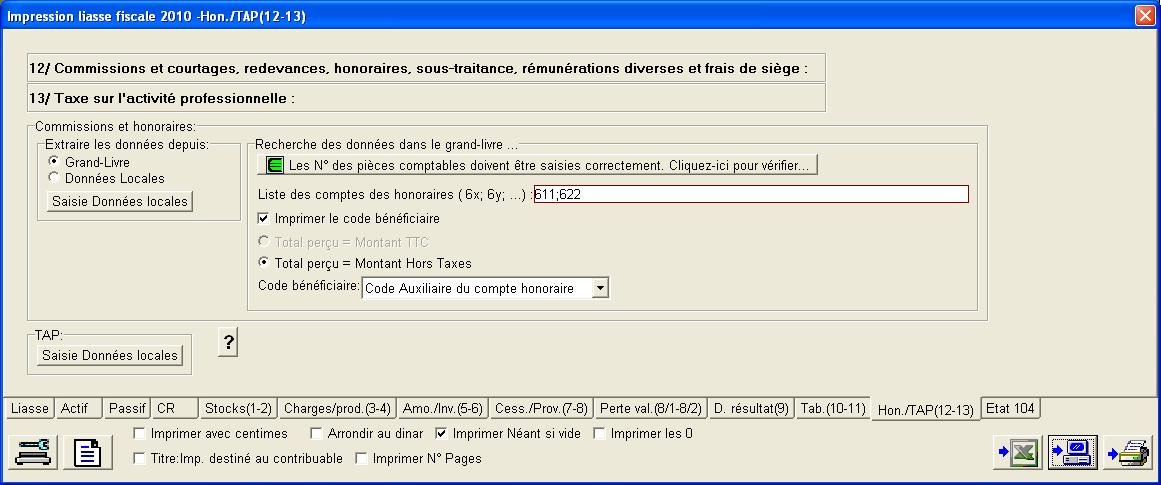Click the screen preview icon button
1161x485 pixels.
[1073, 453]
